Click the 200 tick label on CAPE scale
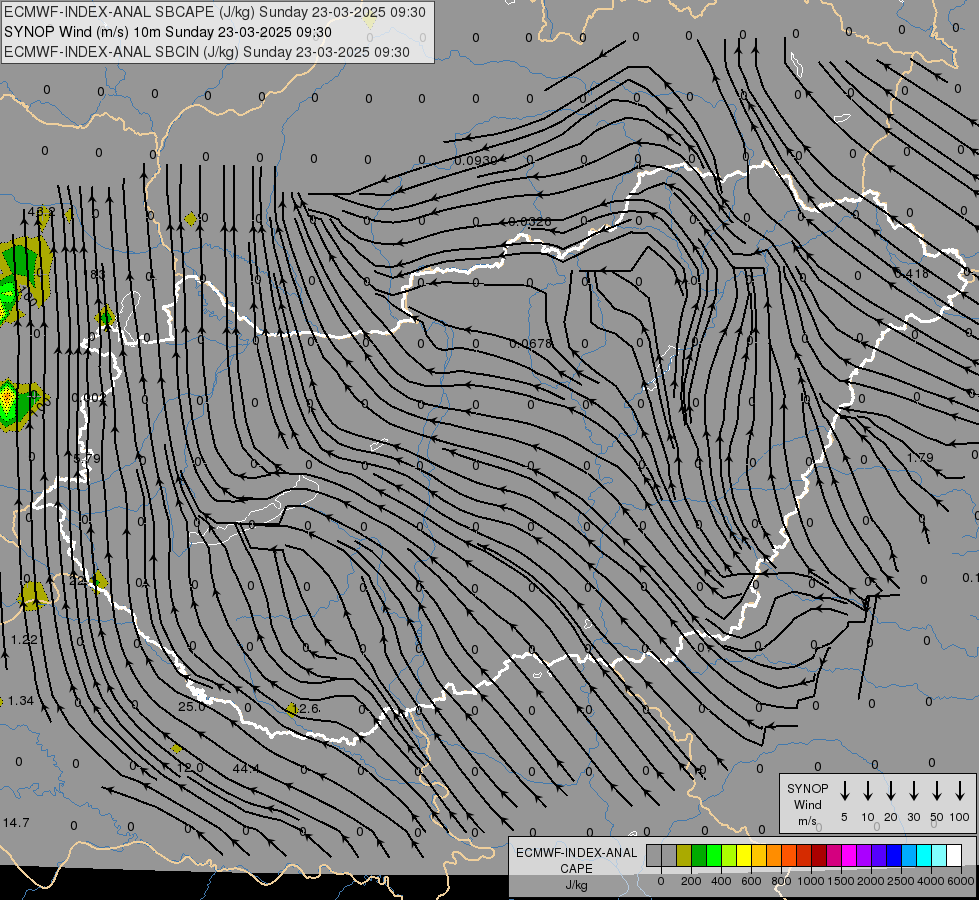Screen dimensions: 979x900 691,881
